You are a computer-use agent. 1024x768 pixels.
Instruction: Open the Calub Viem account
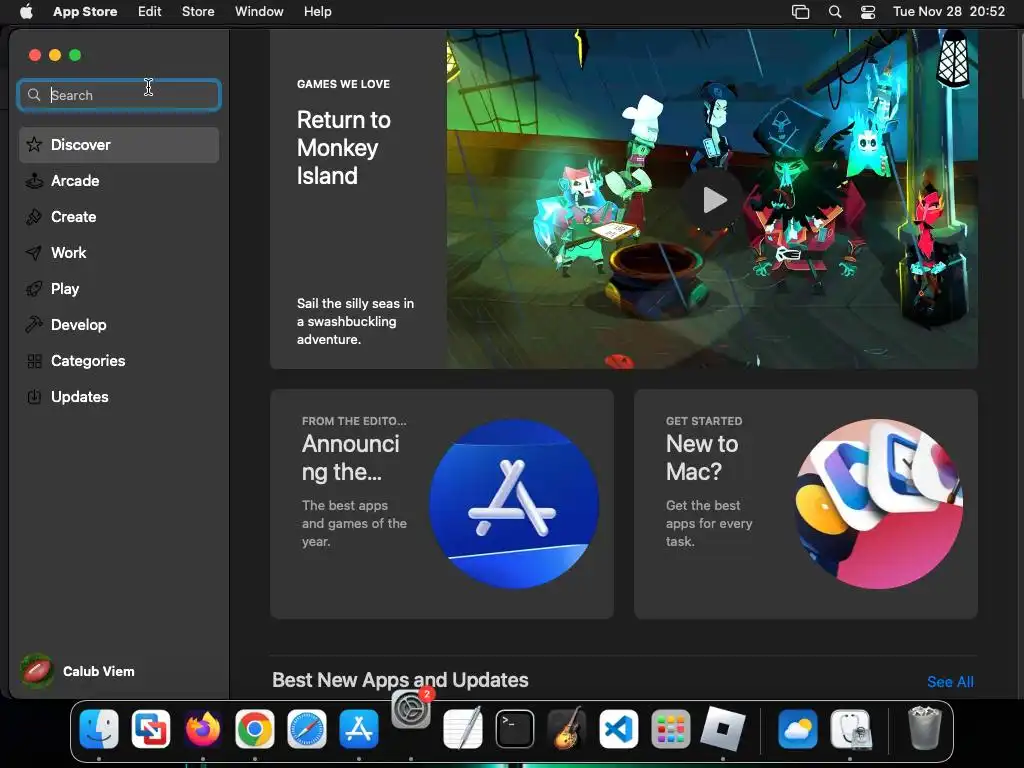pyautogui.click(x=78, y=671)
